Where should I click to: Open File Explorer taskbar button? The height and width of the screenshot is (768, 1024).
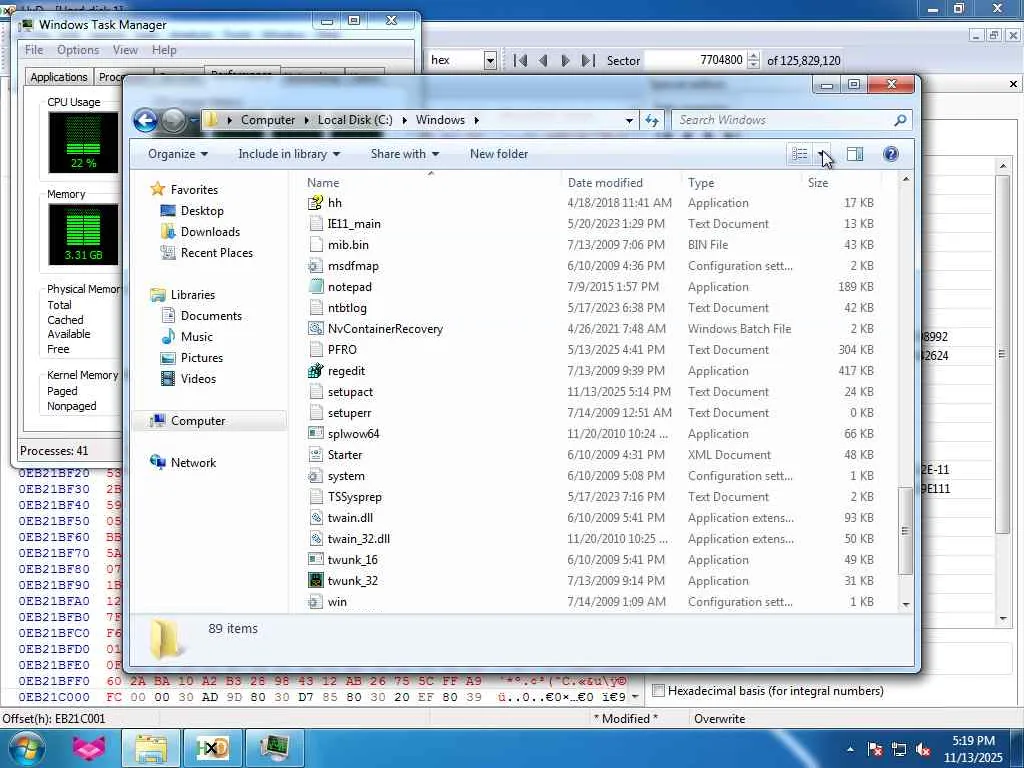pyautogui.click(x=151, y=748)
